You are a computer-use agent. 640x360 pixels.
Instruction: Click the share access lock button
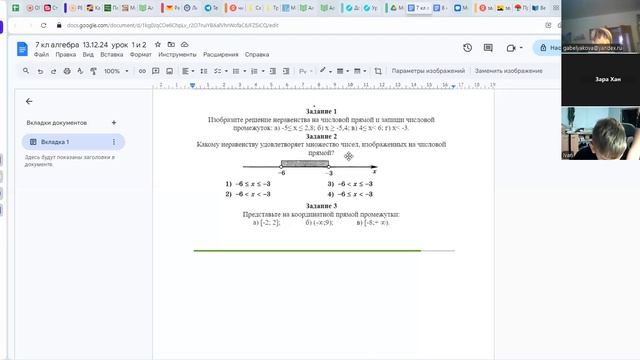(x=547, y=48)
